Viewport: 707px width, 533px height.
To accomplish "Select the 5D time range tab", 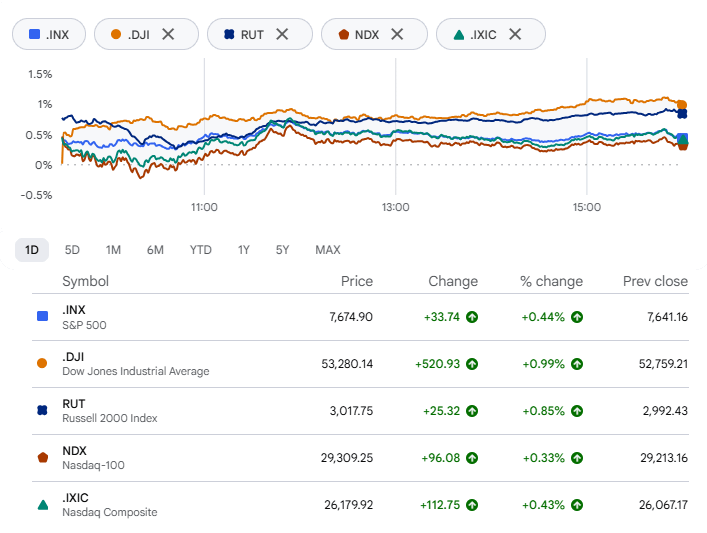I will coord(72,250).
